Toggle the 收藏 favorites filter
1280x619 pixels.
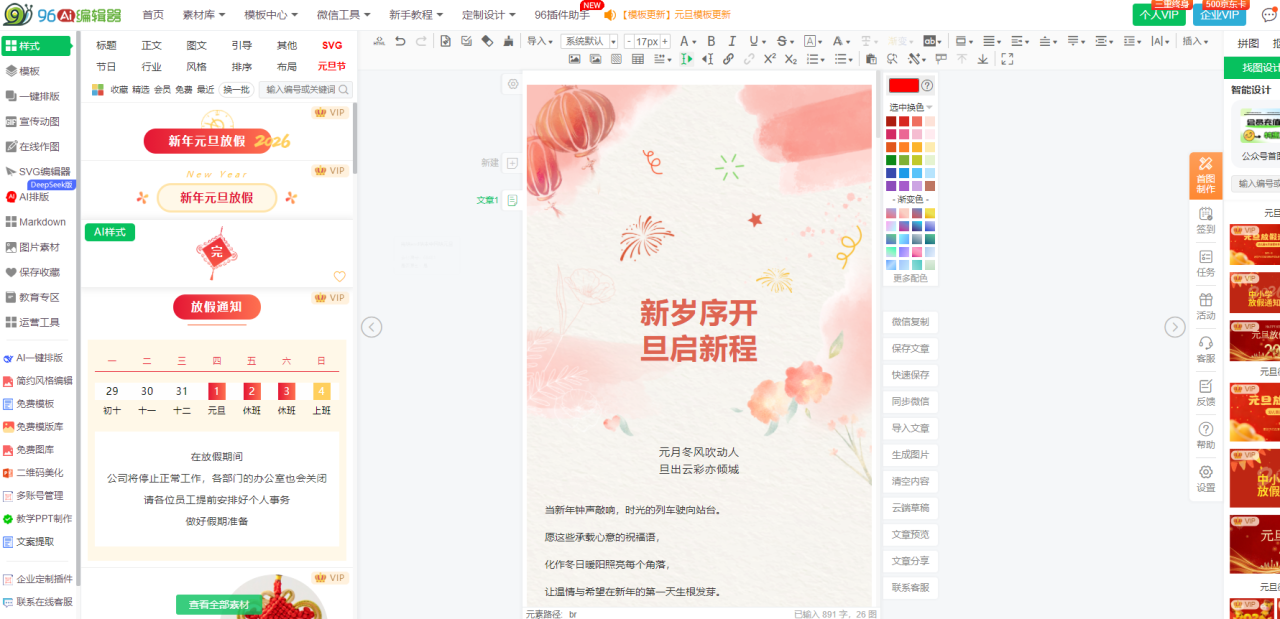(x=119, y=89)
